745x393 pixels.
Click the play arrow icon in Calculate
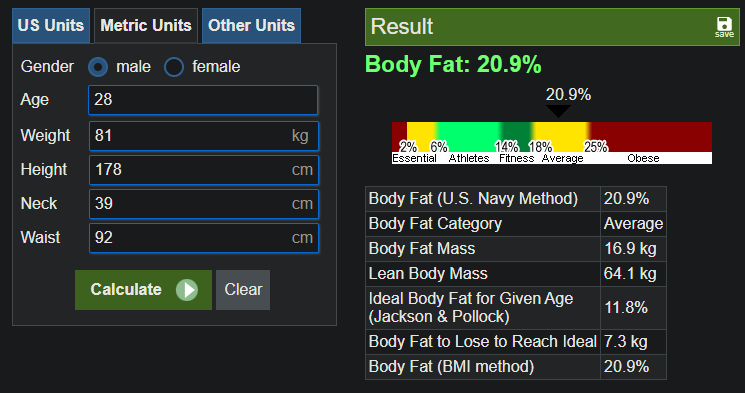[x=187, y=290]
